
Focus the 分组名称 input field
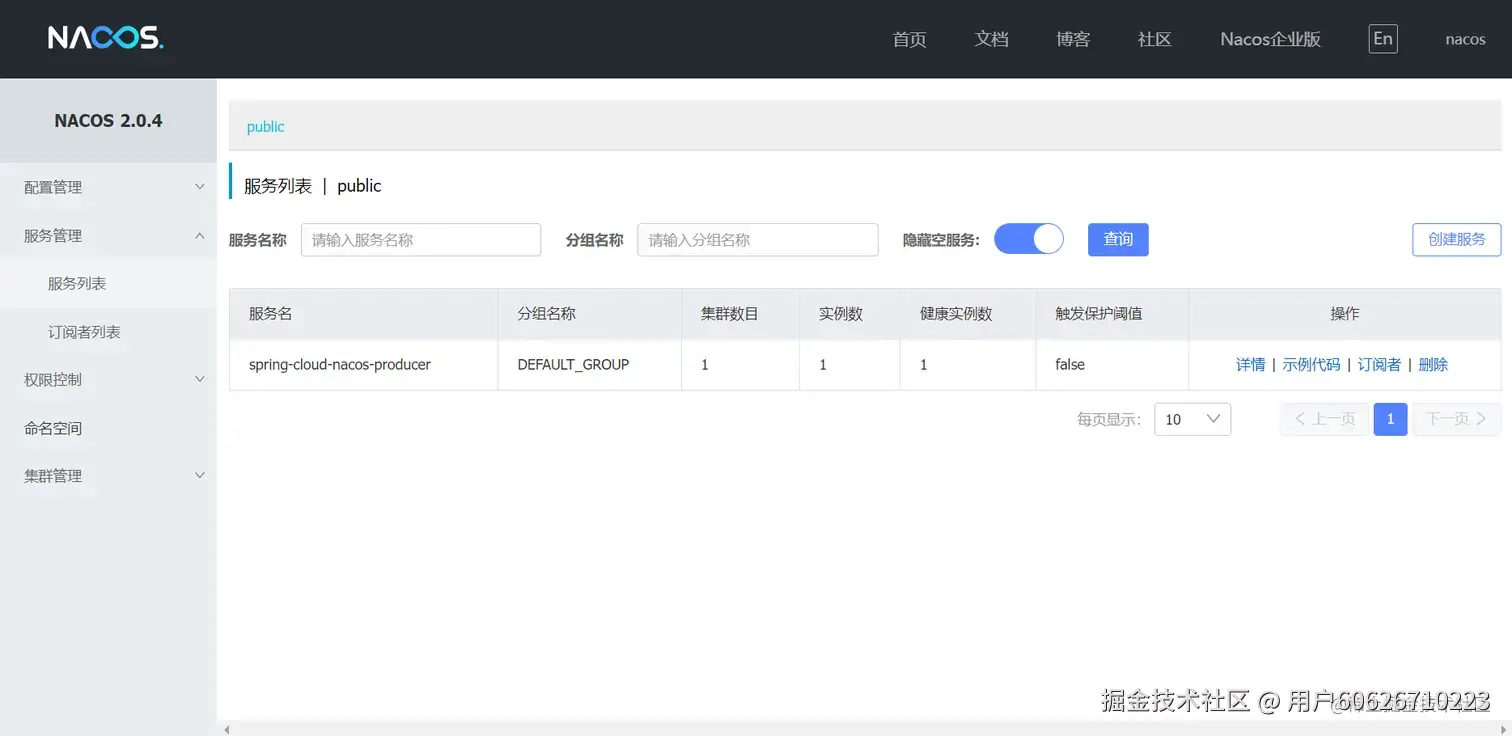click(x=758, y=240)
